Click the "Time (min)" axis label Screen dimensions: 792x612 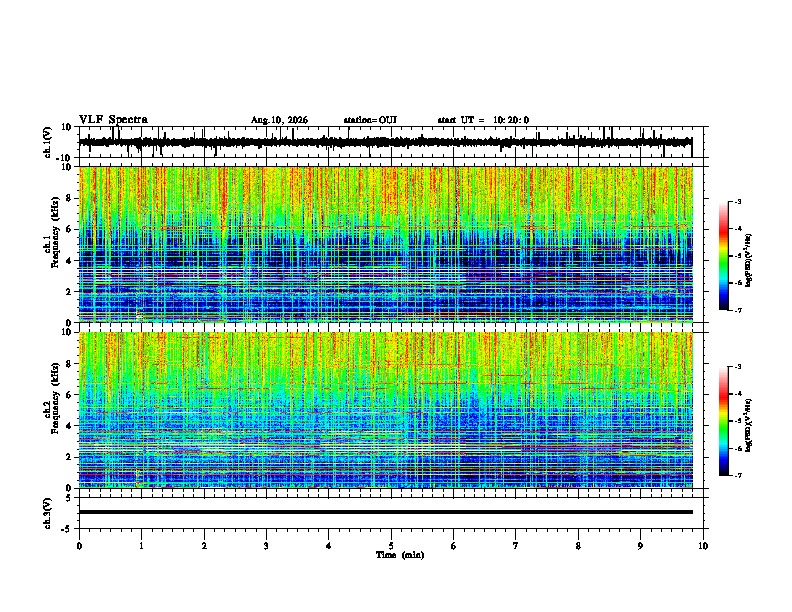(x=400, y=555)
